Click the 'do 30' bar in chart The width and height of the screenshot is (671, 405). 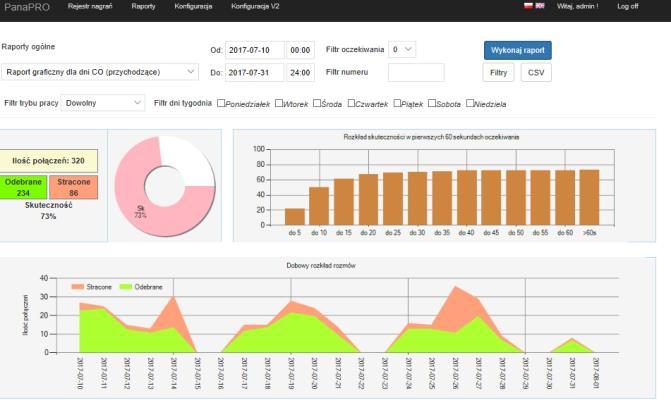[x=418, y=199]
